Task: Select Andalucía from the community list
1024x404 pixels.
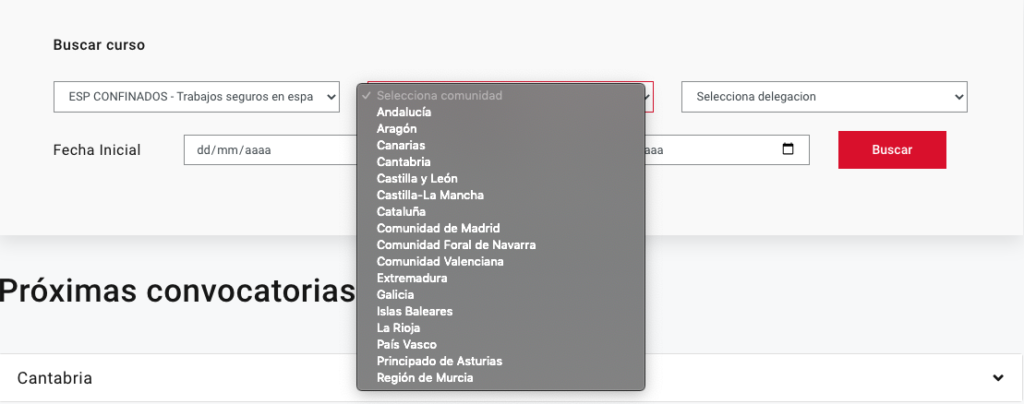Action: coord(405,112)
